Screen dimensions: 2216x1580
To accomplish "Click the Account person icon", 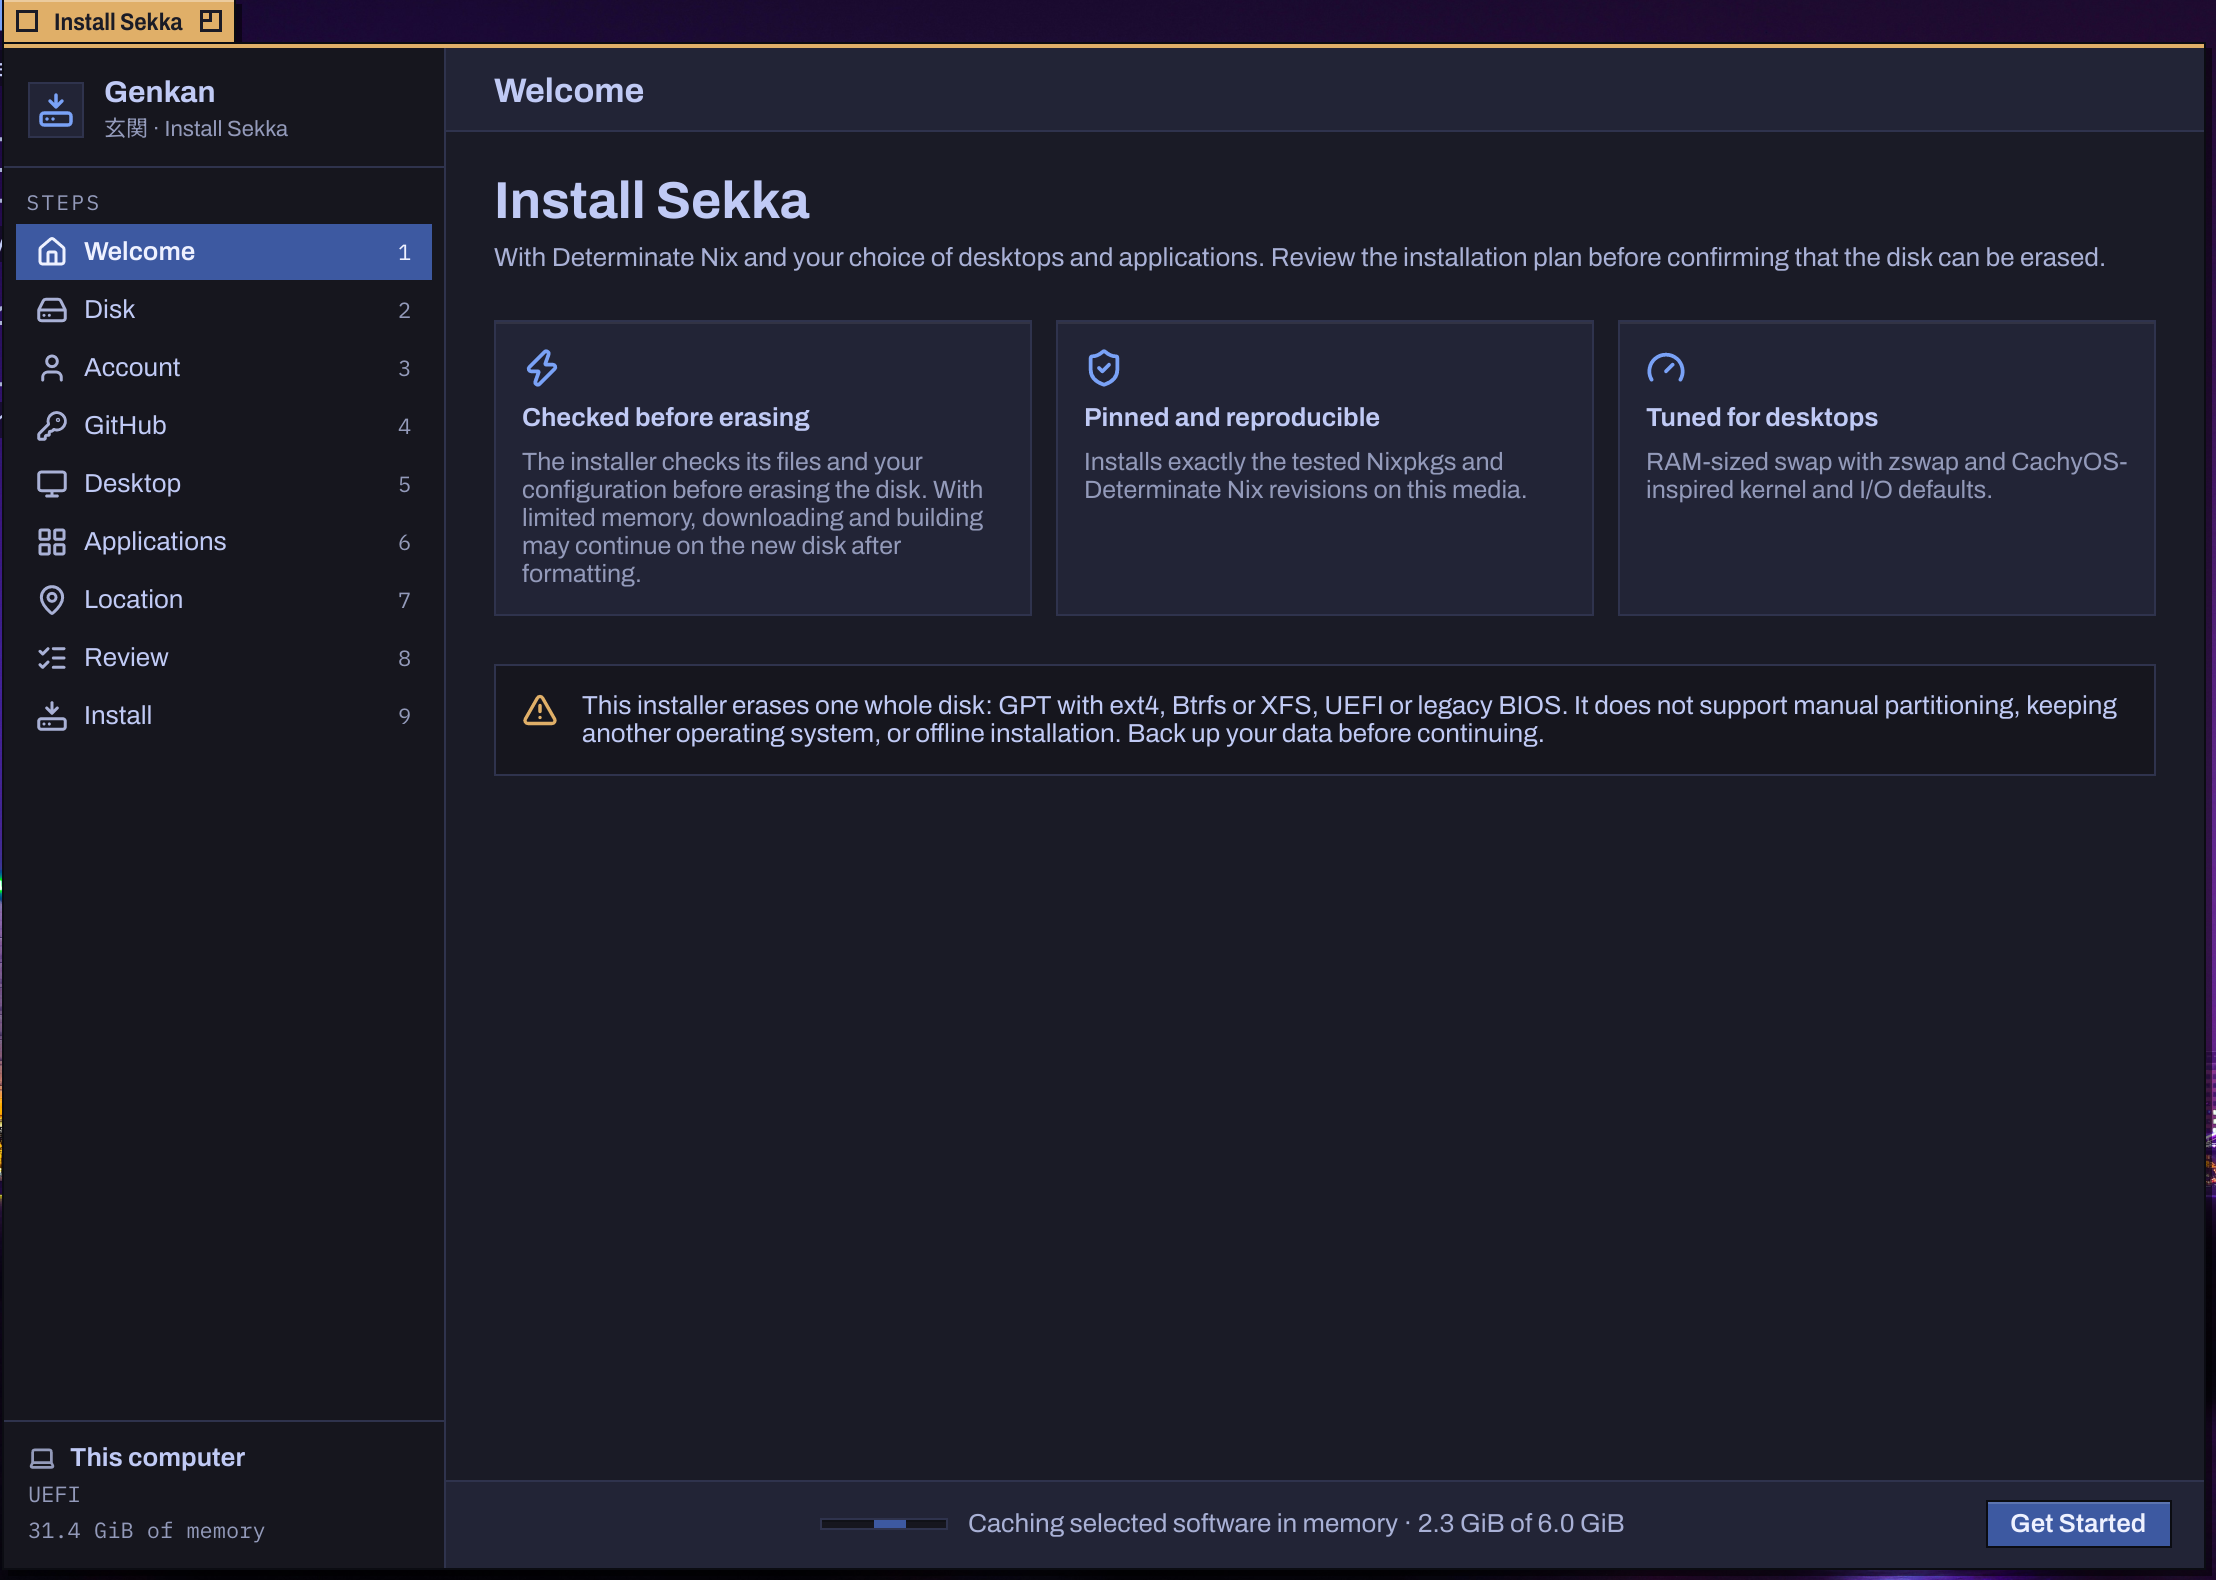I will pos(52,368).
